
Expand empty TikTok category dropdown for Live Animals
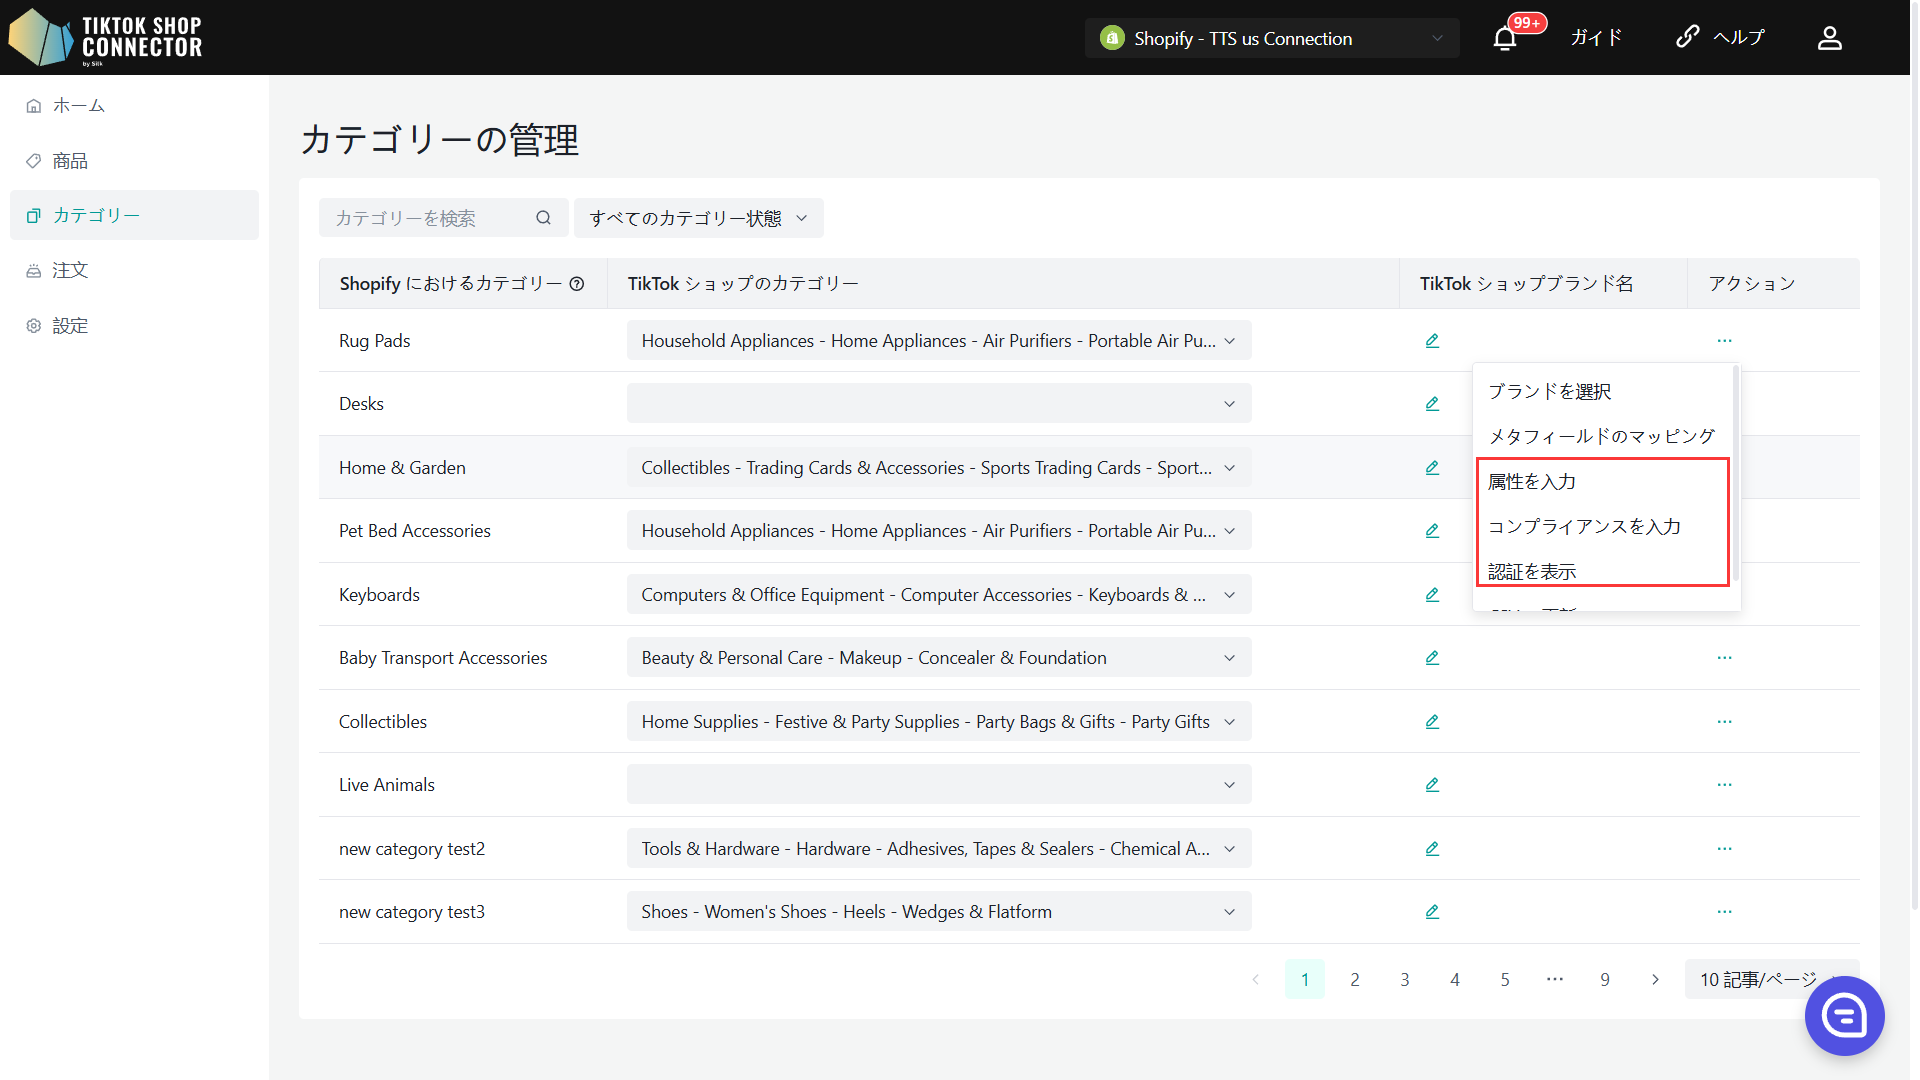[x=939, y=785]
